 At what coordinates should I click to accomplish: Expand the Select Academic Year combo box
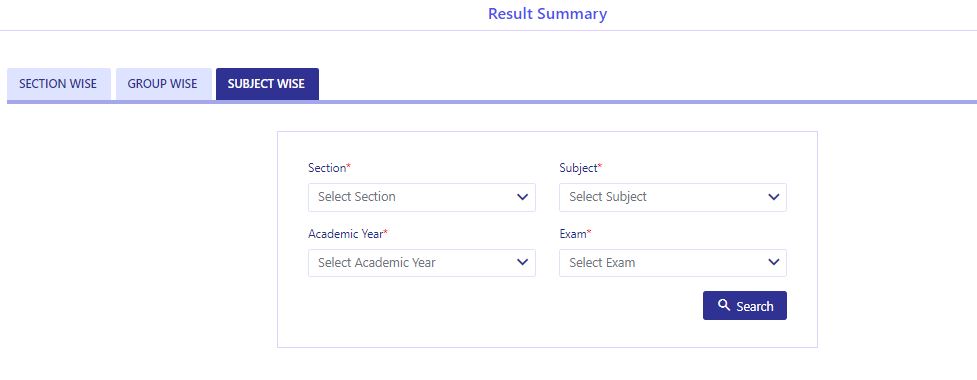tap(422, 263)
